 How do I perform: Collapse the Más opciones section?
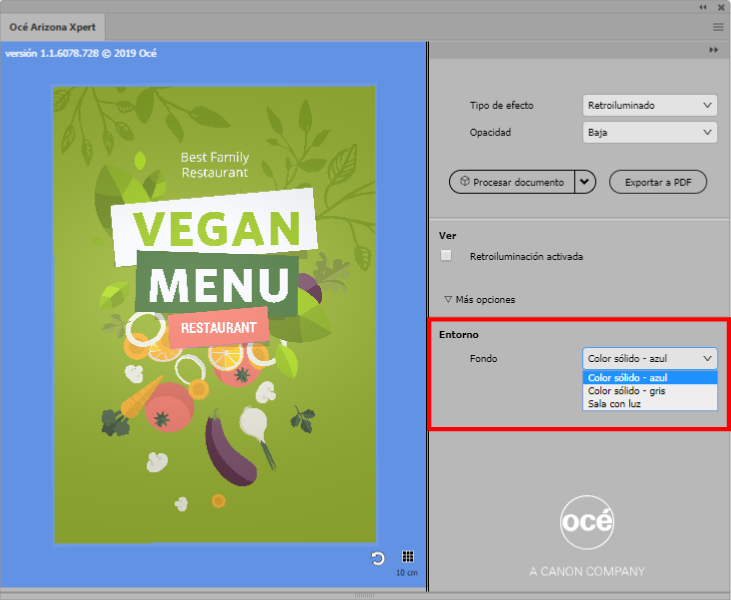click(x=480, y=299)
